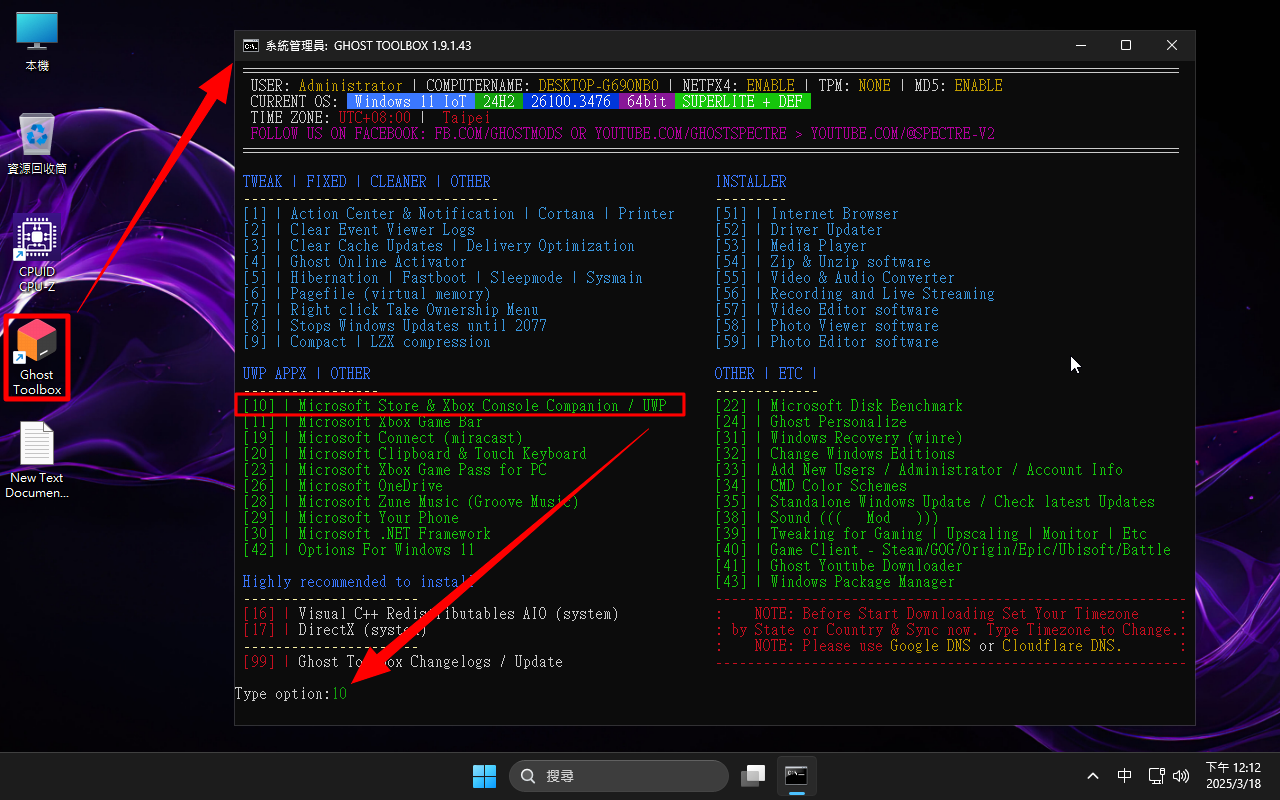Image resolution: width=1280 pixels, height=800 pixels.
Task: Click option [3] Clear Cache Updates
Action: coord(439,246)
